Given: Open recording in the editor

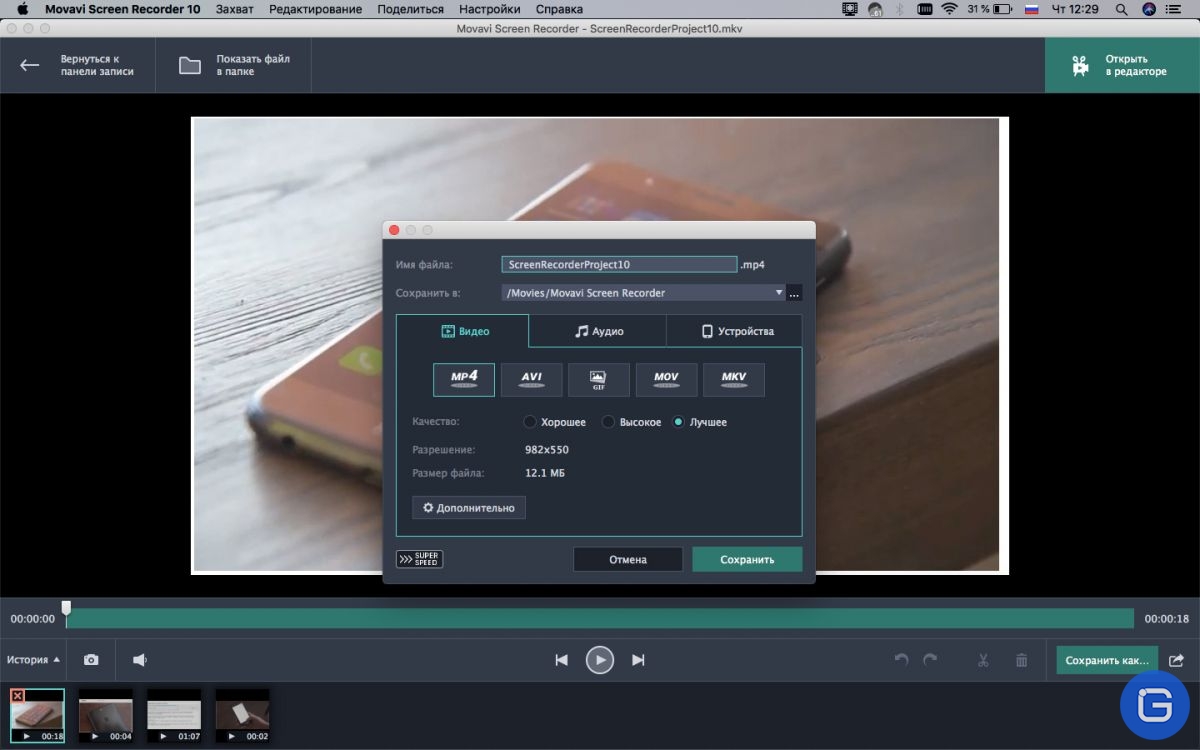Looking at the screenshot, I should (x=1122, y=65).
